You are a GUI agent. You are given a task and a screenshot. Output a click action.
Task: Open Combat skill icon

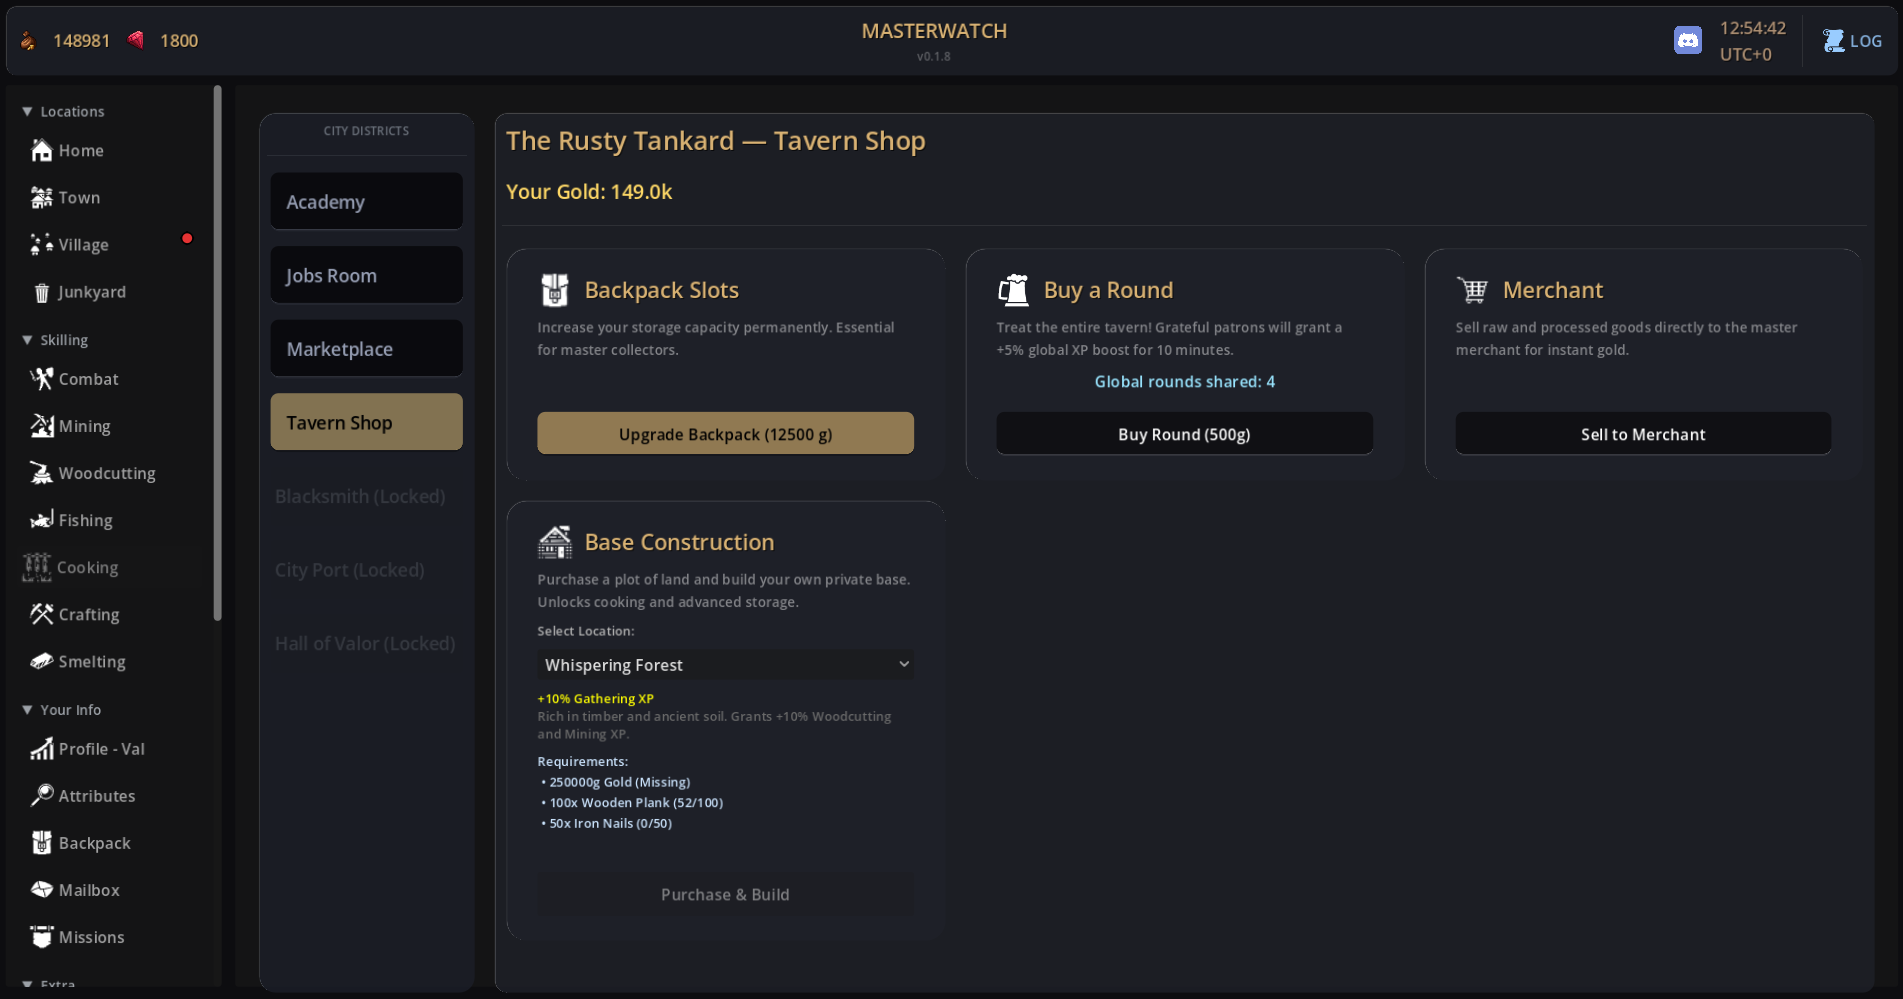pyautogui.click(x=41, y=379)
